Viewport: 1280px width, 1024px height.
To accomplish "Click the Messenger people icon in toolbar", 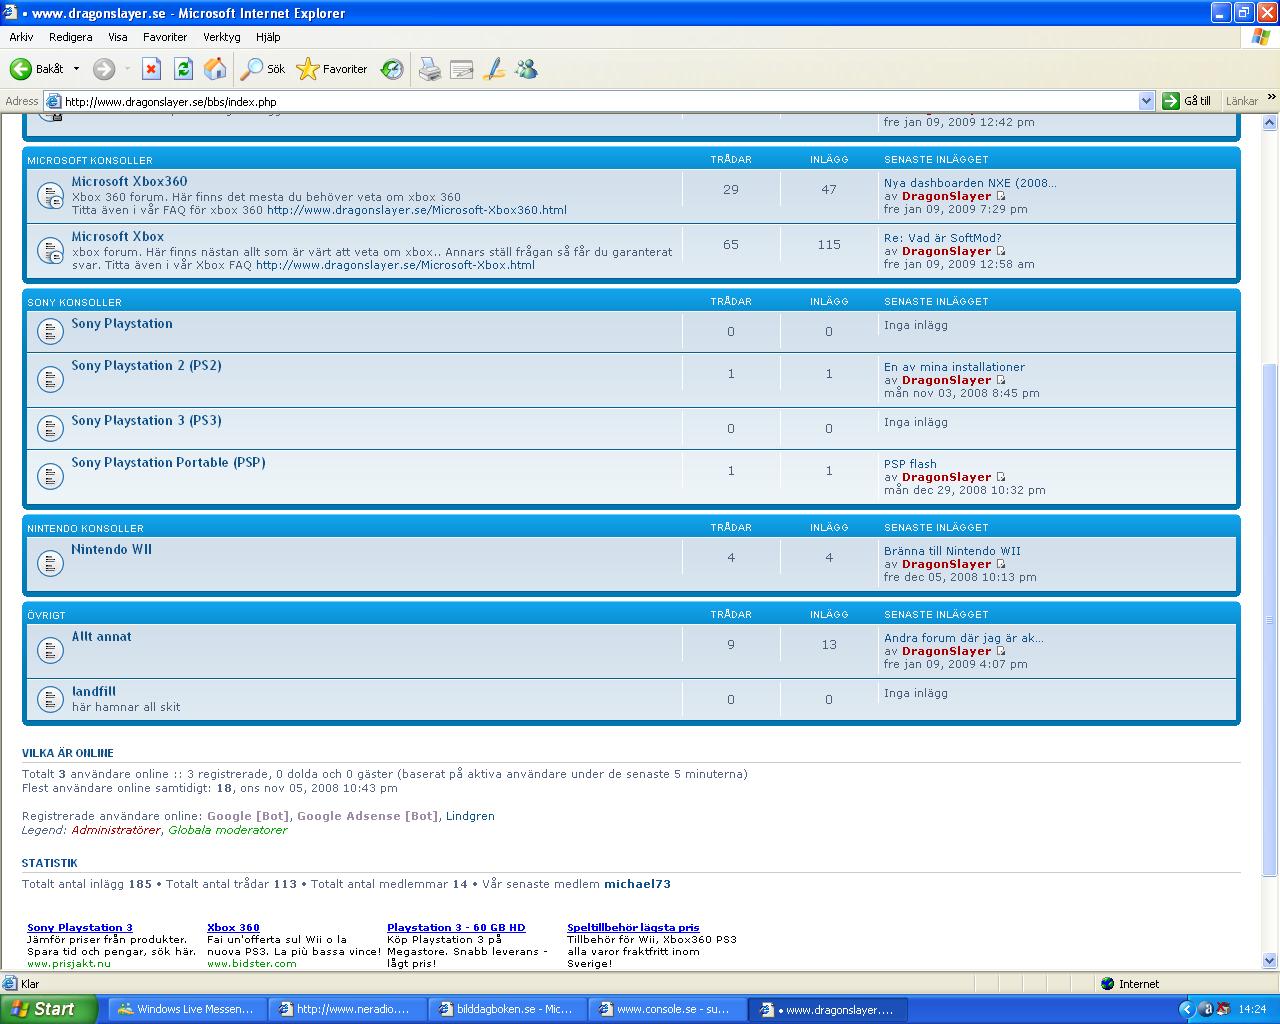I will coord(526,69).
